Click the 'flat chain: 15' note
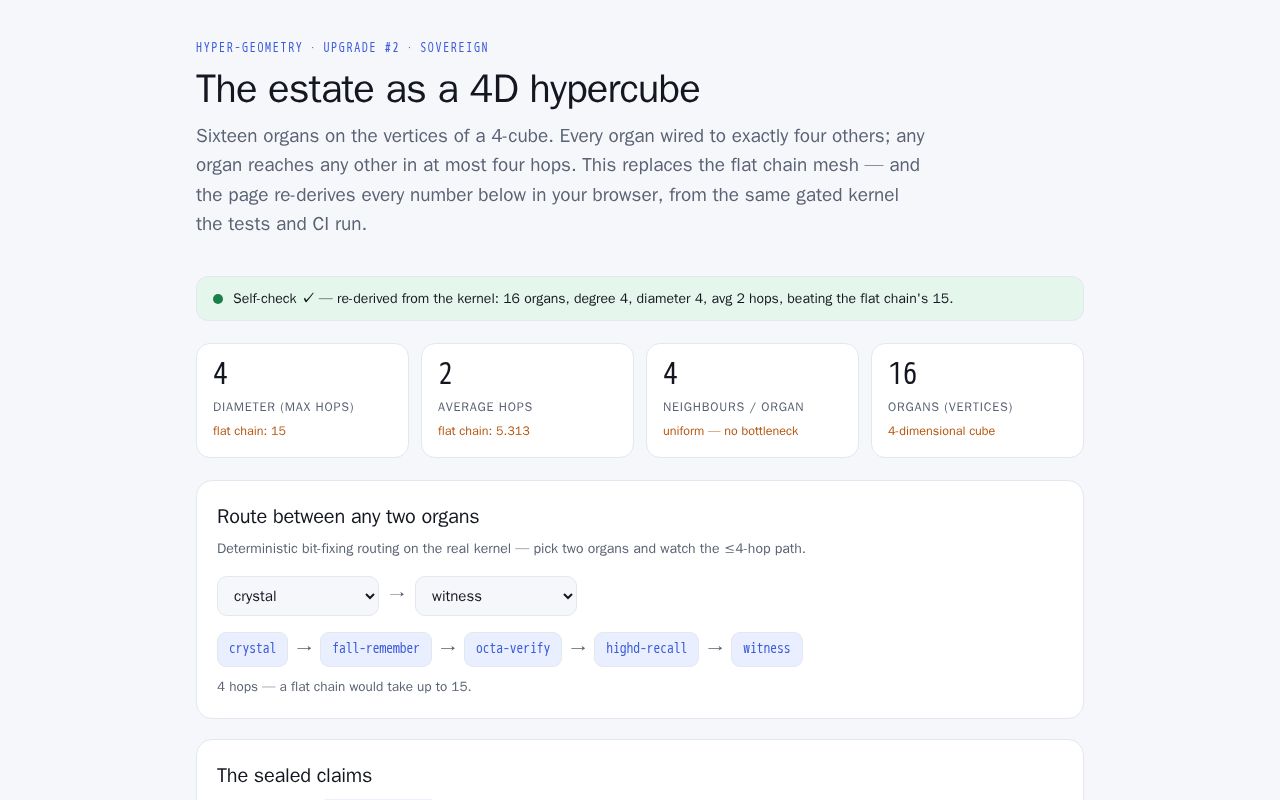Viewport: 1280px width, 800px height. click(249, 431)
